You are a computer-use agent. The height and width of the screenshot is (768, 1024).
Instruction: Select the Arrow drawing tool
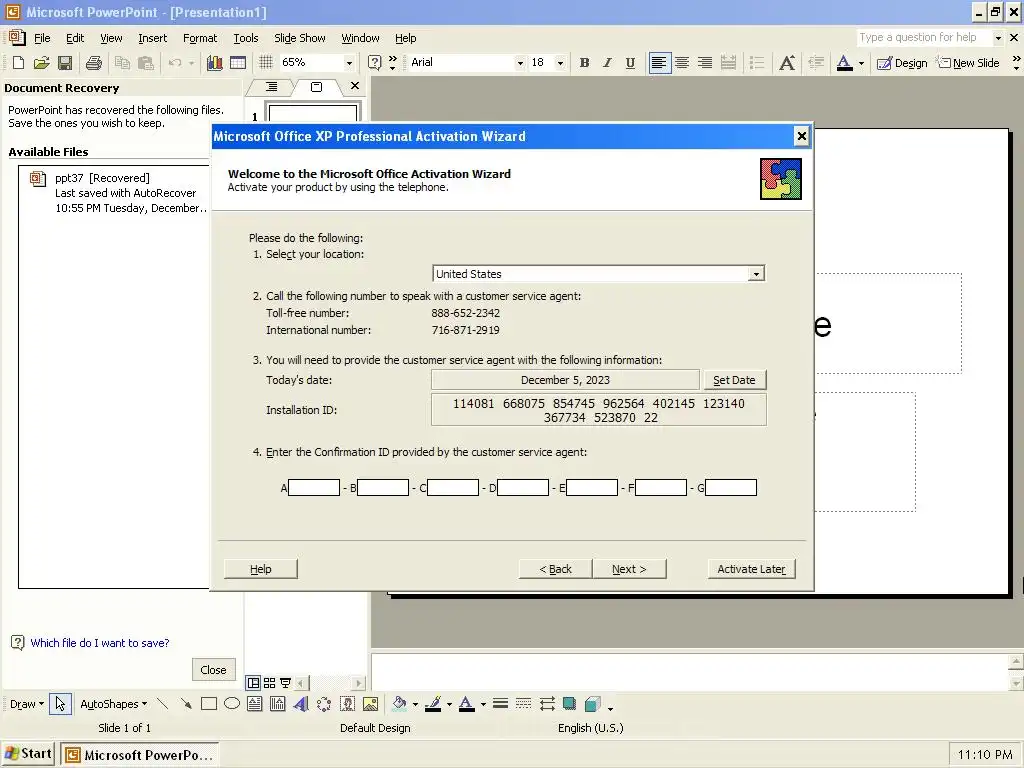186,704
